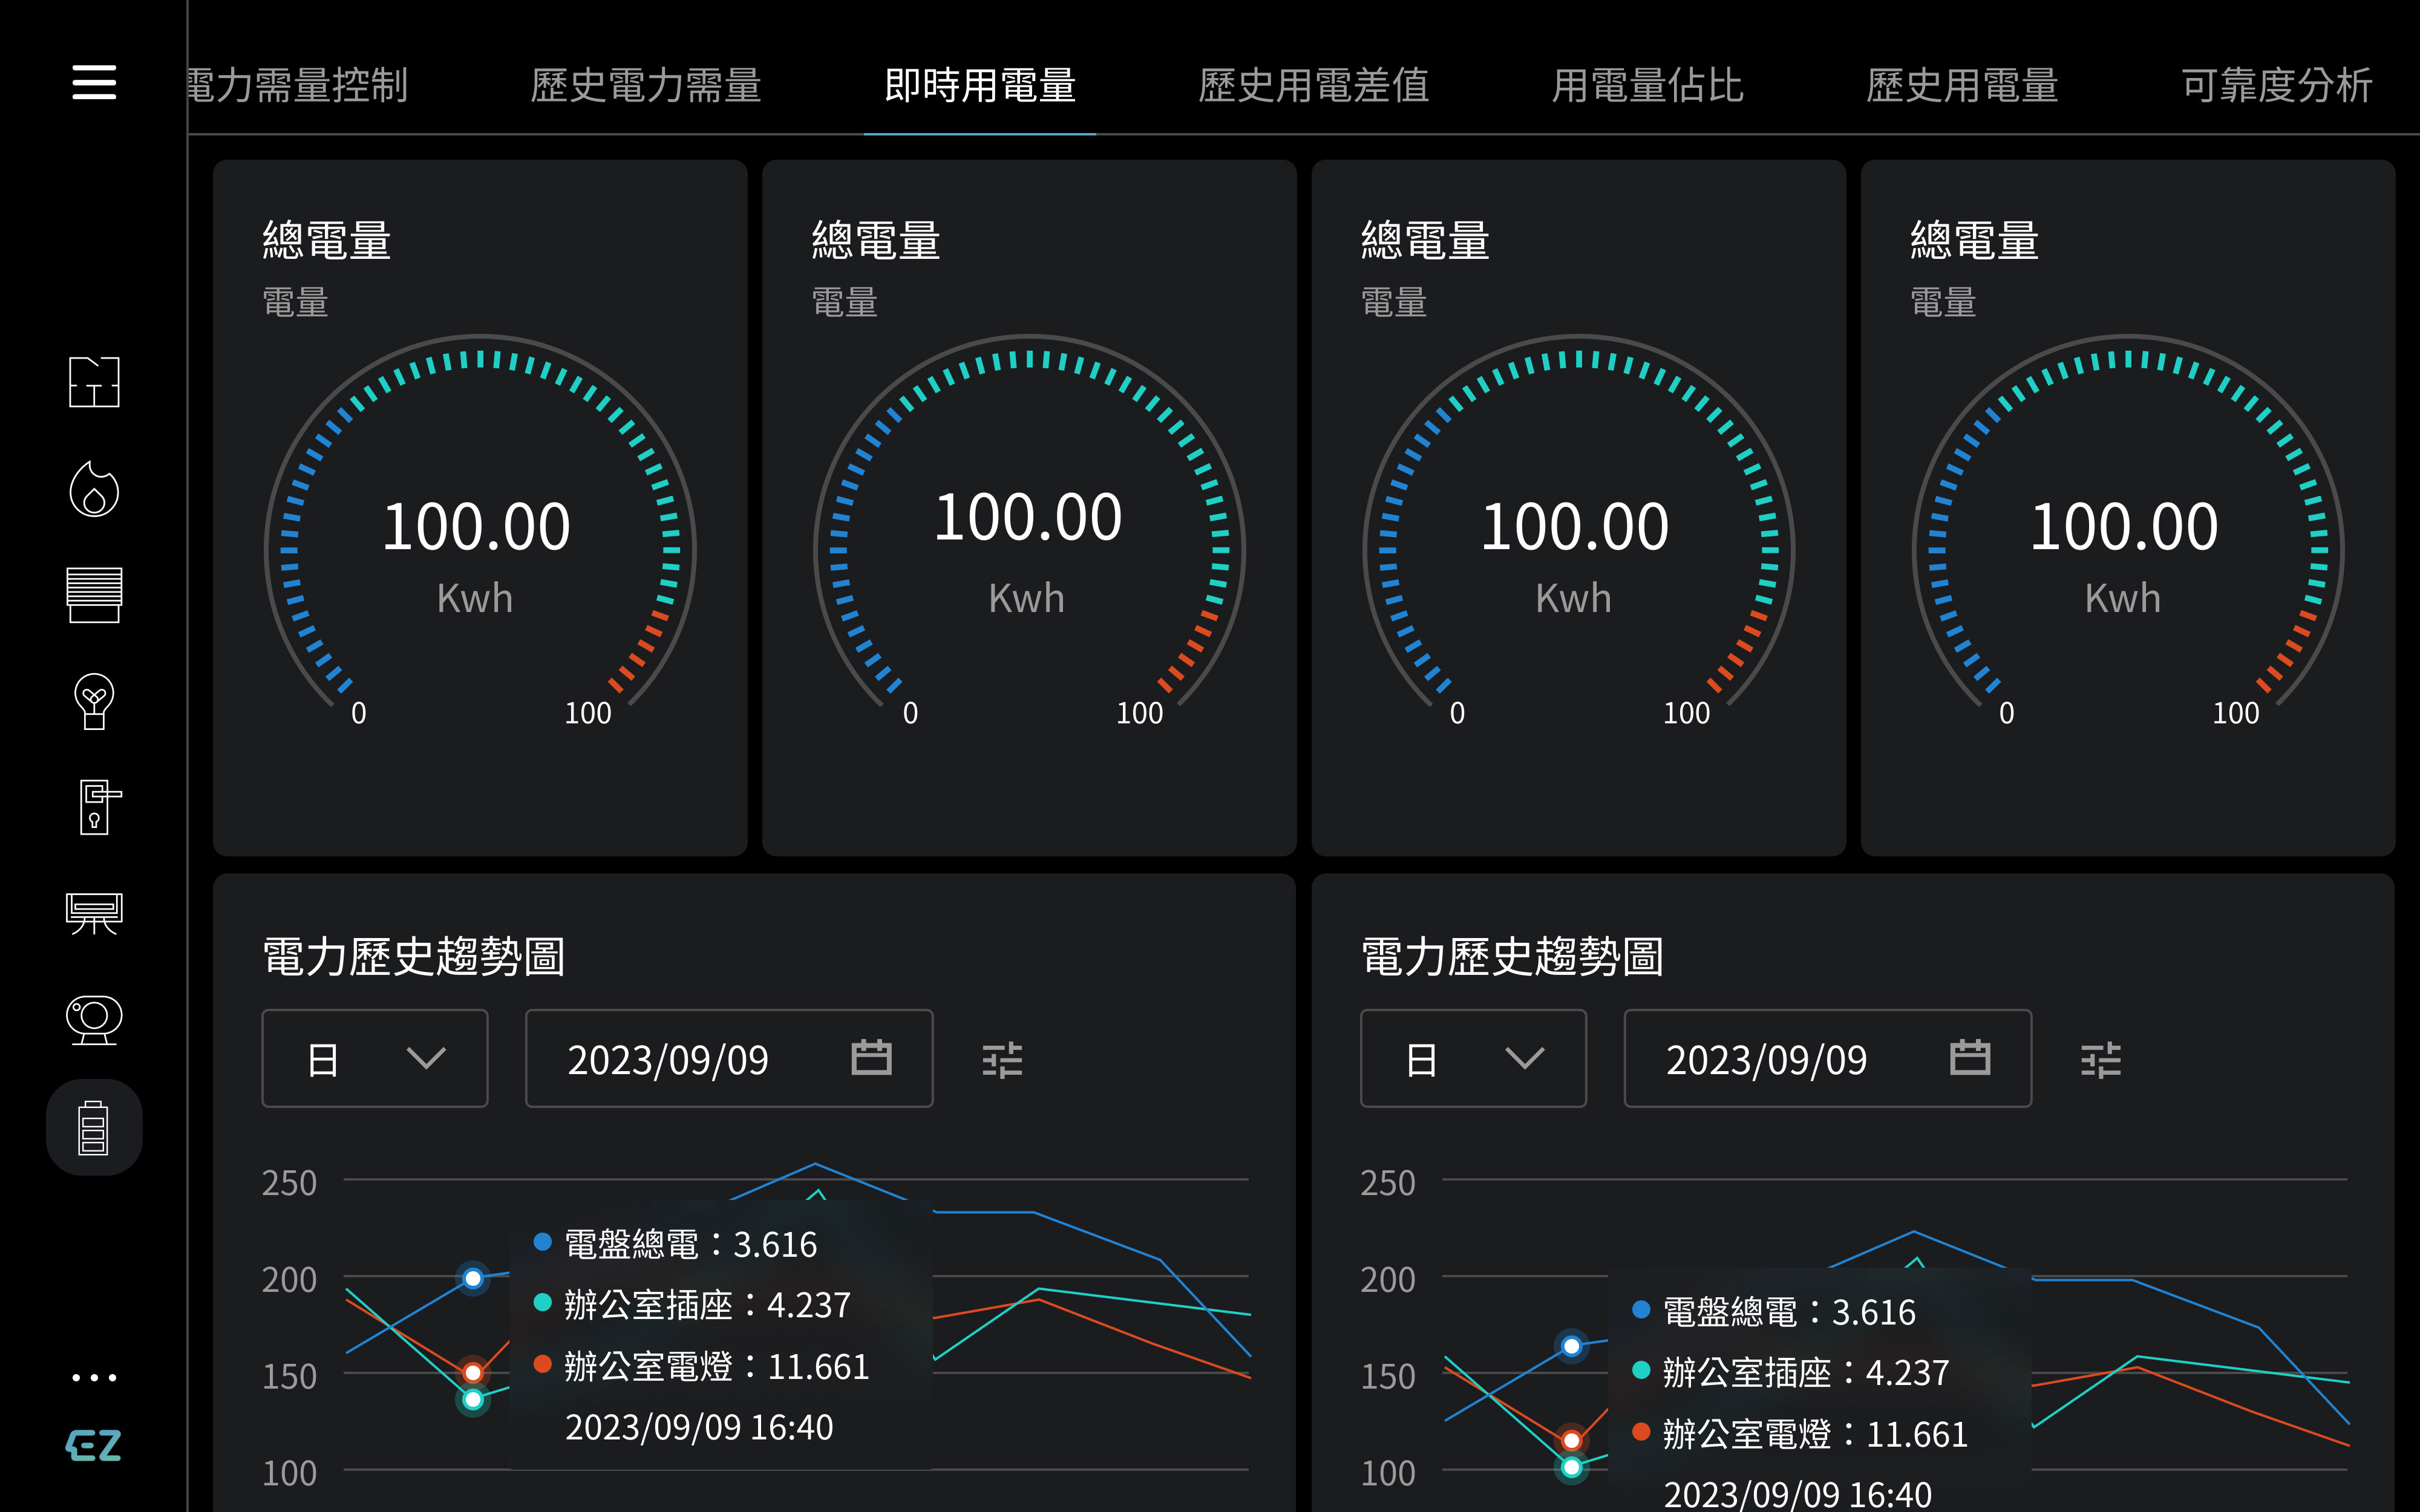This screenshot has height=1512, width=2420.
Task: Open calendar picker in left date field
Action: [x=871, y=1057]
